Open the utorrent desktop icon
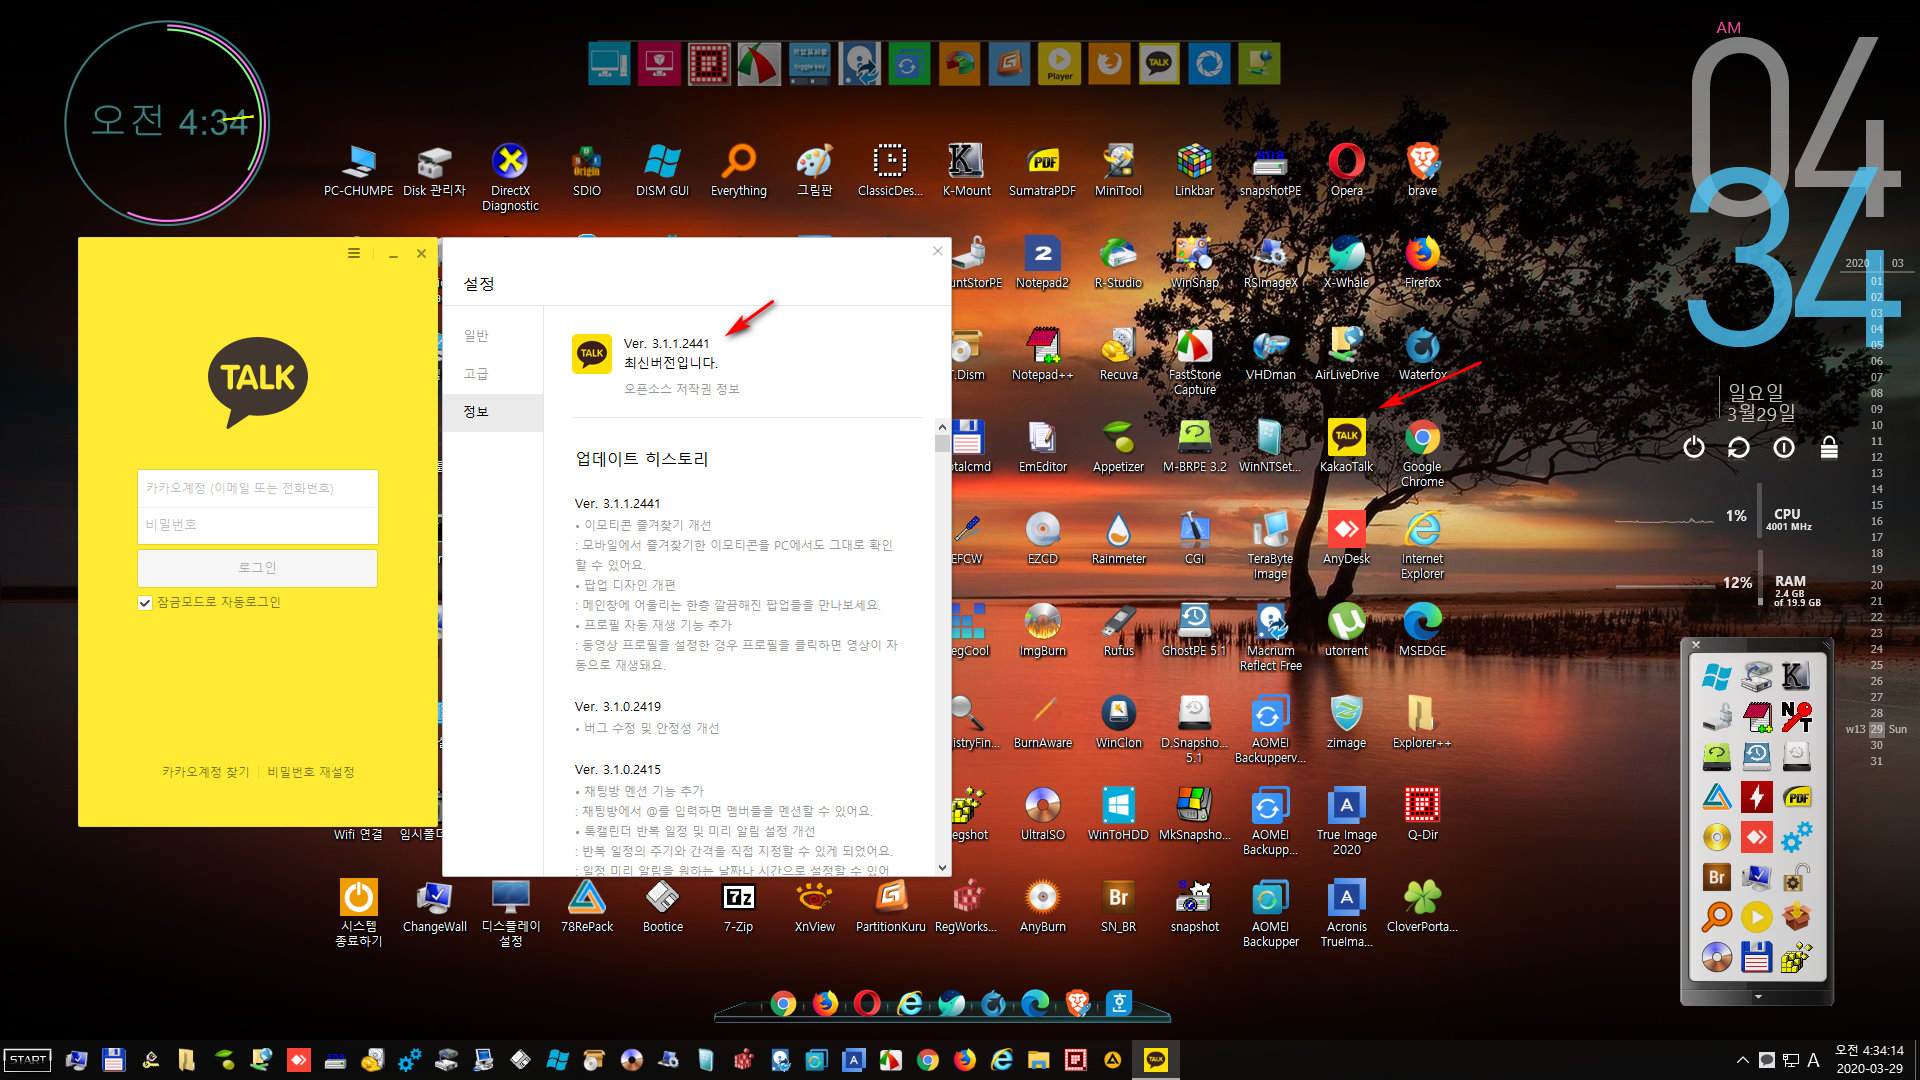 point(1346,630)
